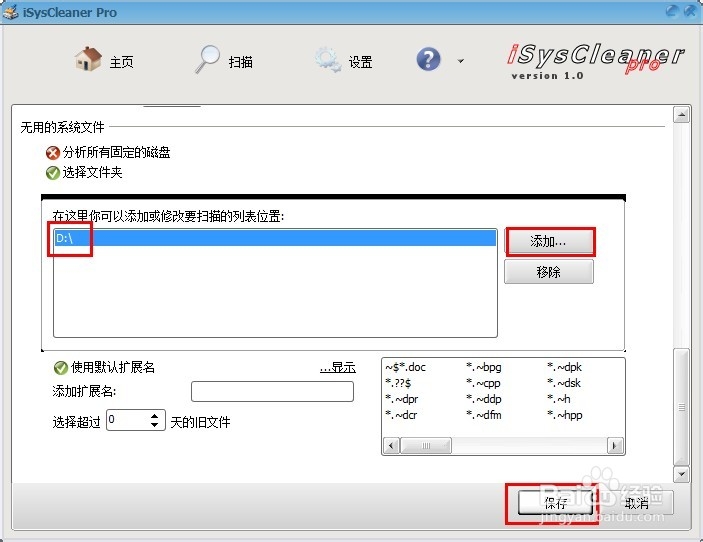Viewport: 703px width, 542px height.
Task: Select the D:\ entry in the list
Action: pyautogui.click(x=274, y=238)
